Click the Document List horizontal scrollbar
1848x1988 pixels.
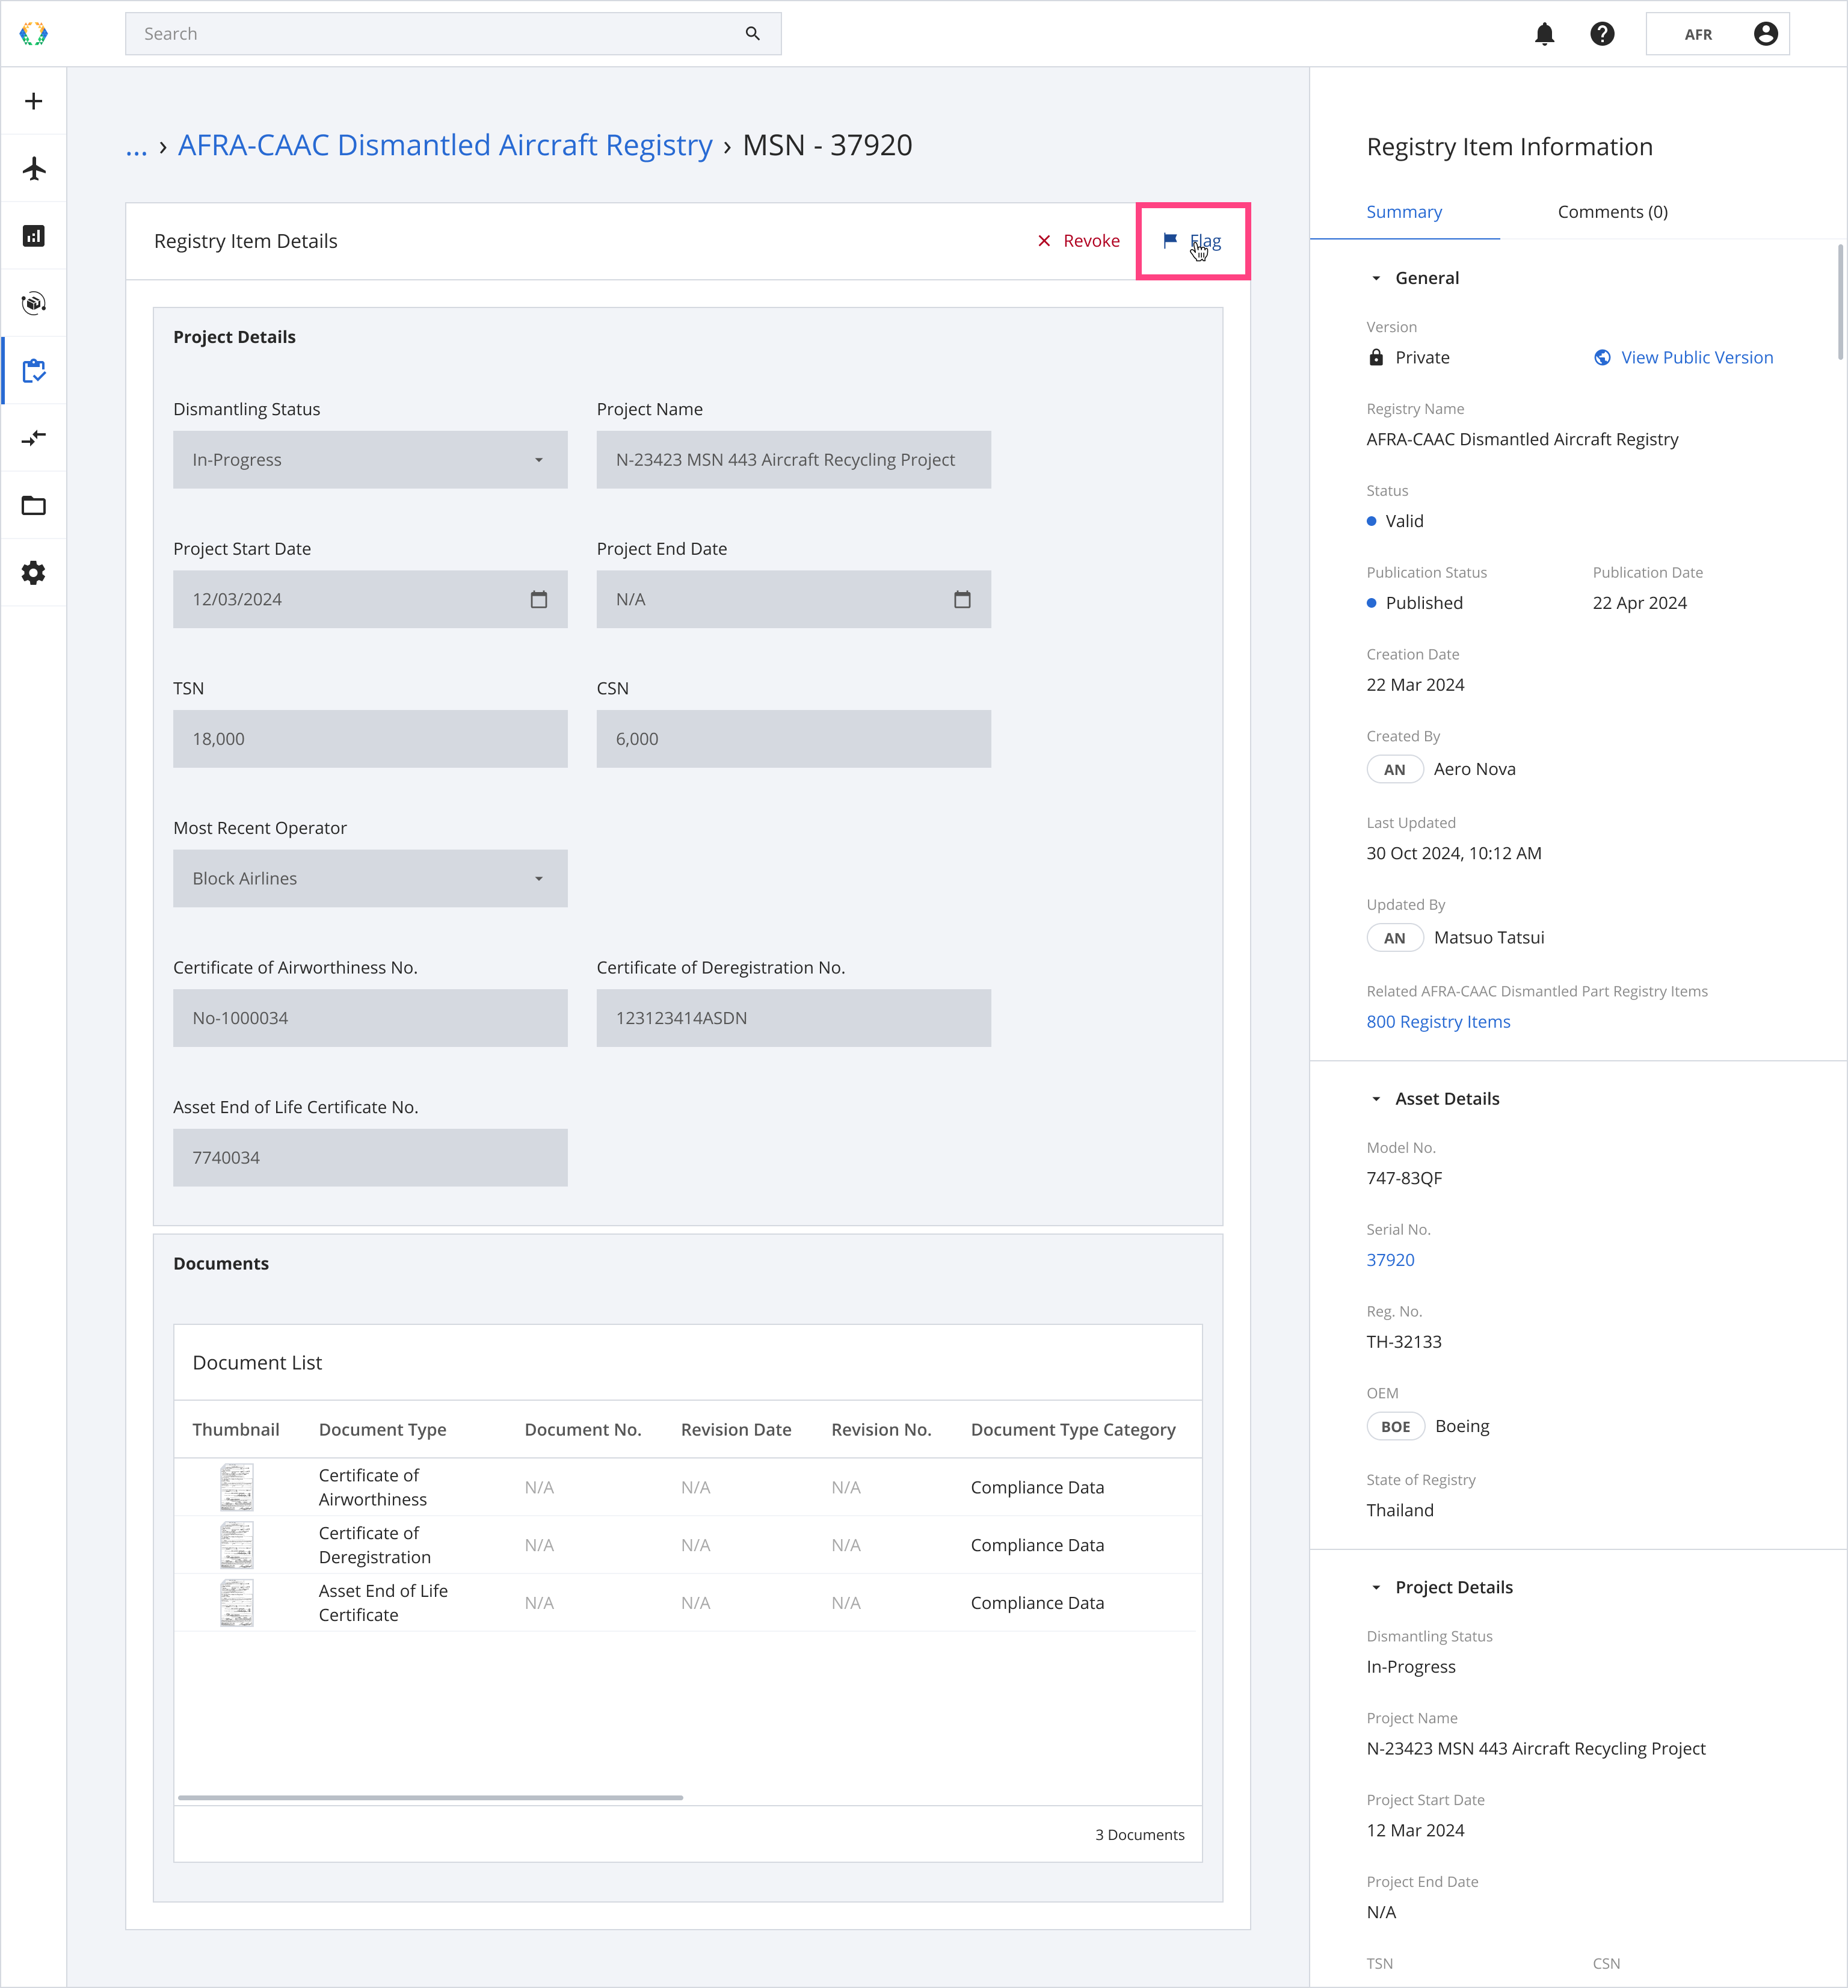tap(430, 1798)
